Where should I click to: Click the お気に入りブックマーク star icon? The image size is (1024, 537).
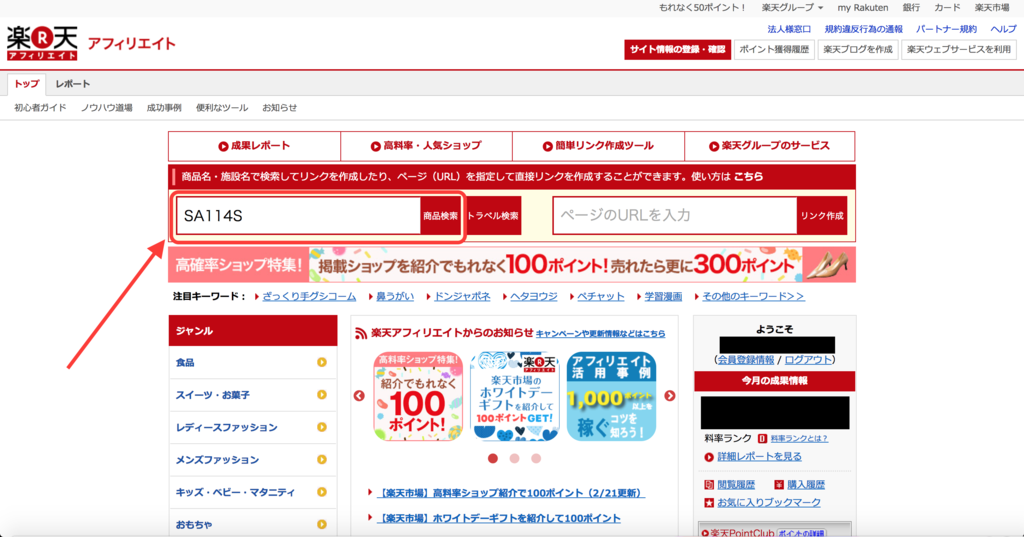[709, 502]
